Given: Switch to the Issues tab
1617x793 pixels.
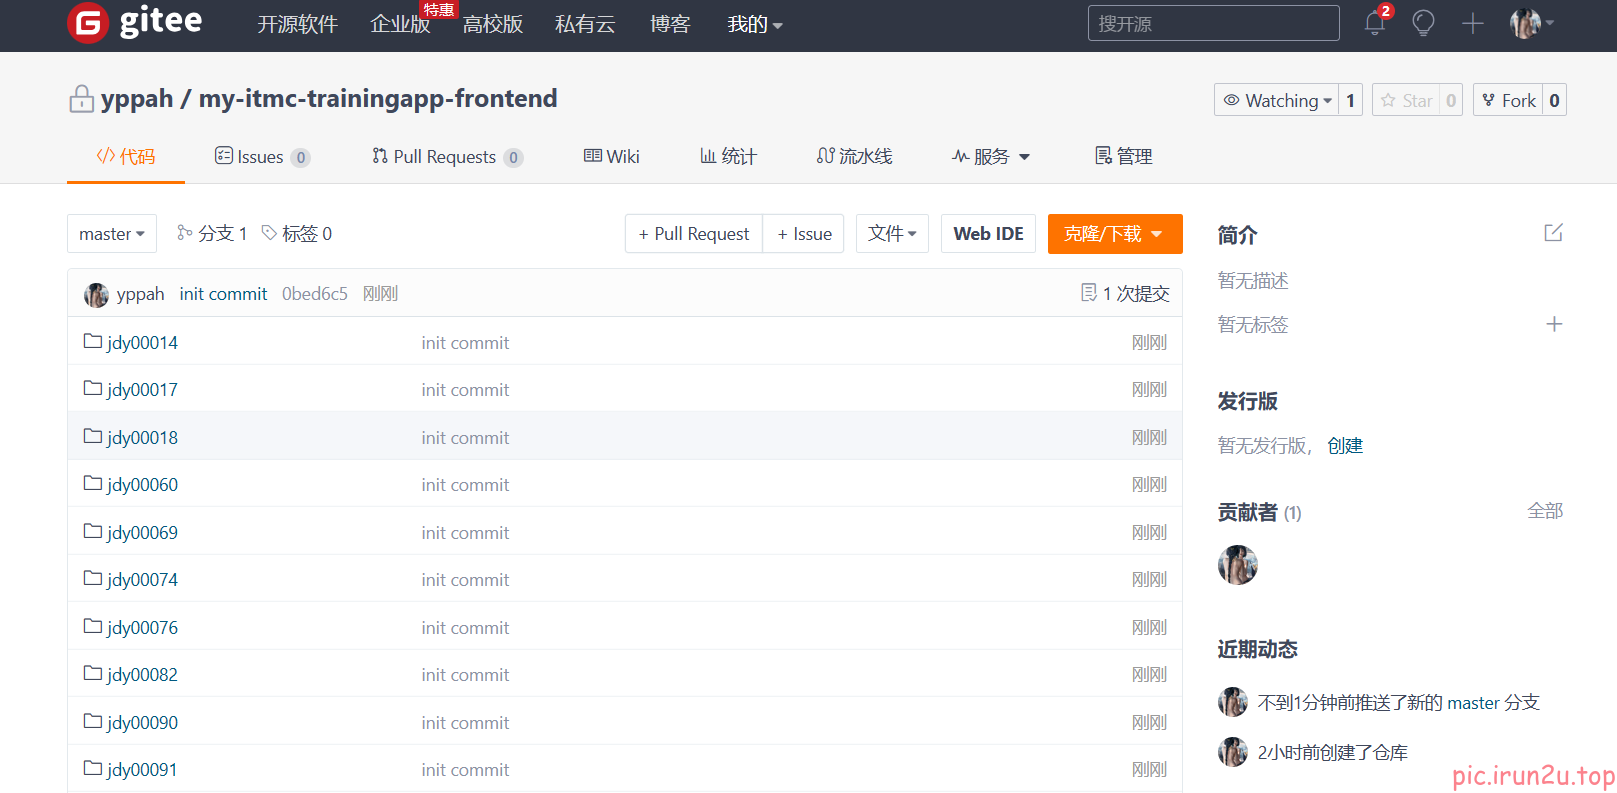Looking at the screenshot, I should (x=261, y=157).
